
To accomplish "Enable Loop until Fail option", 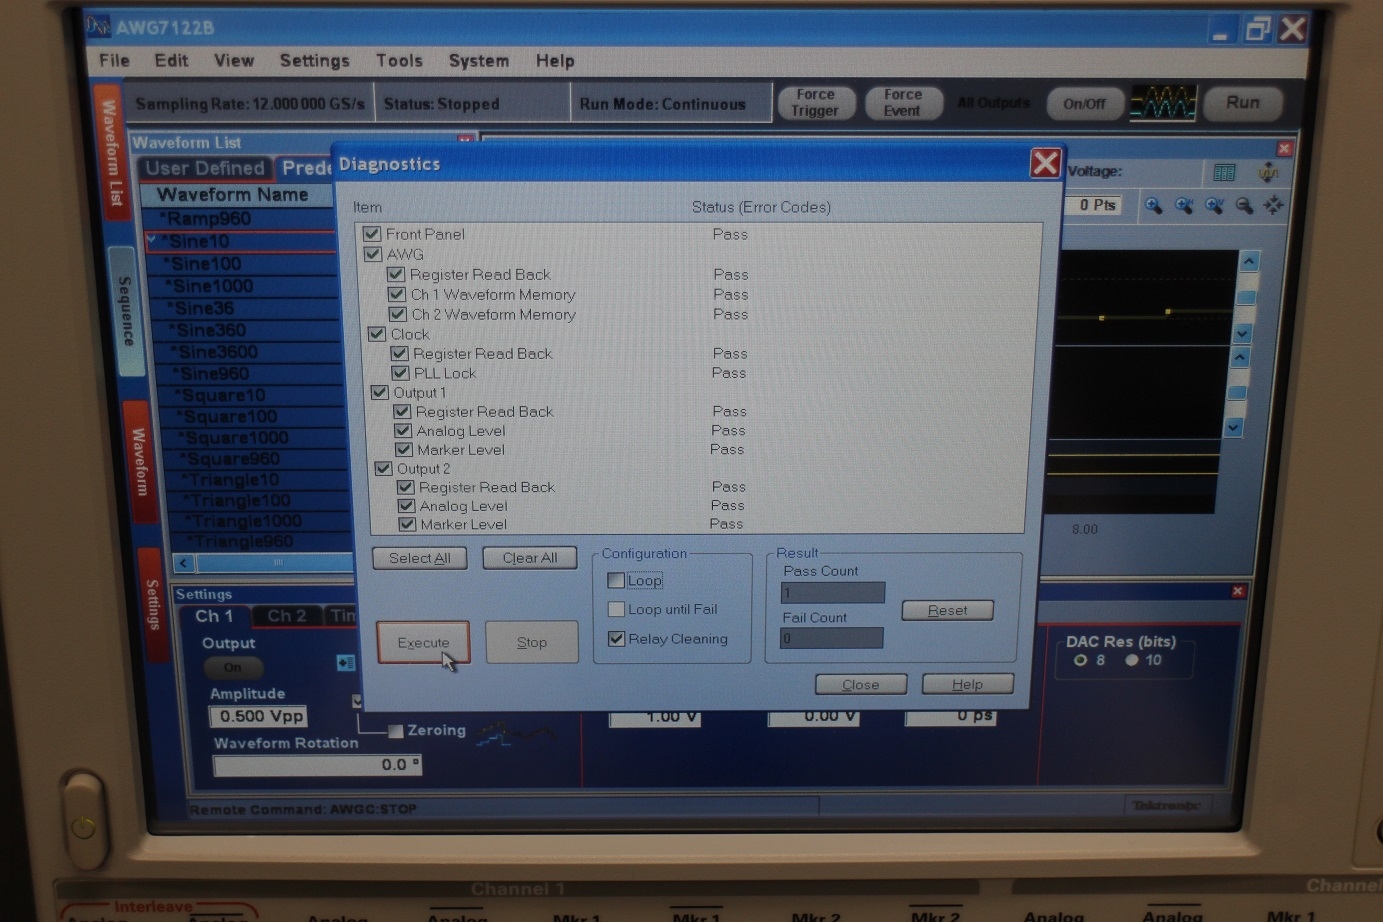I will click(x=616, y=609).
